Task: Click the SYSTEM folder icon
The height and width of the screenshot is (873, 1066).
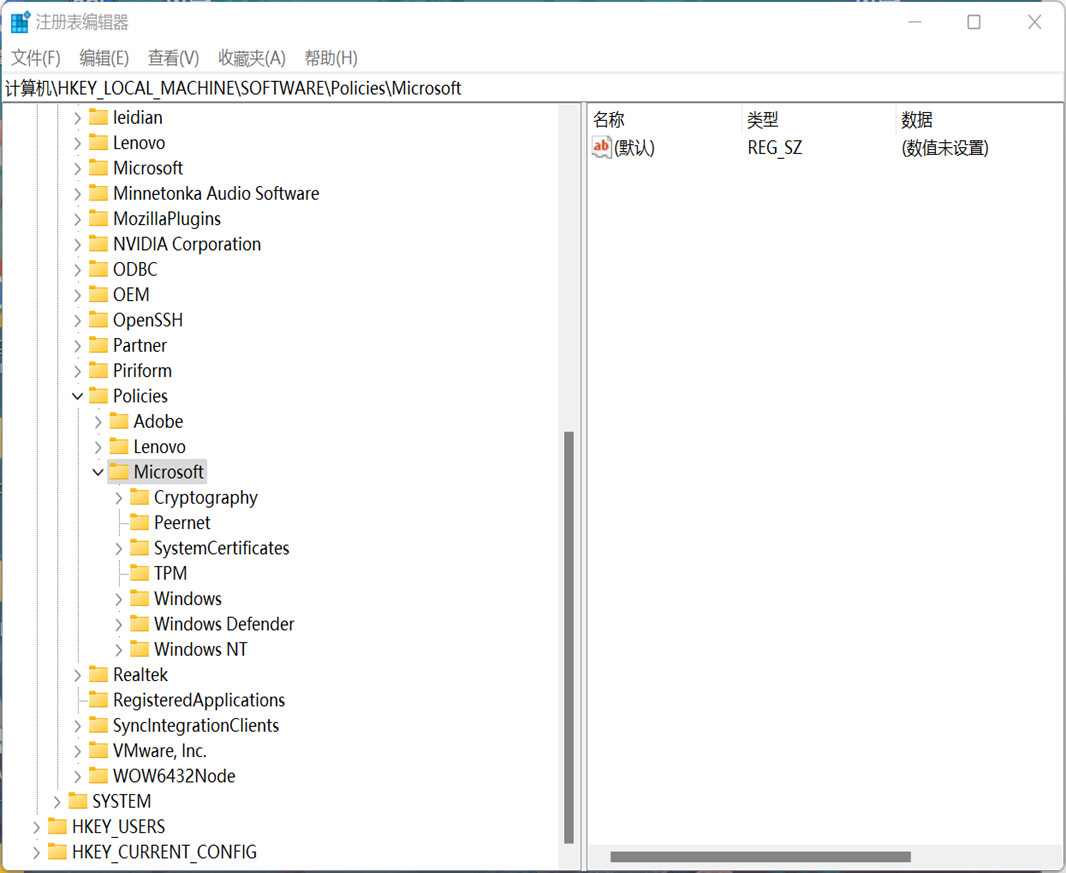Action: [x=78, y=801]
